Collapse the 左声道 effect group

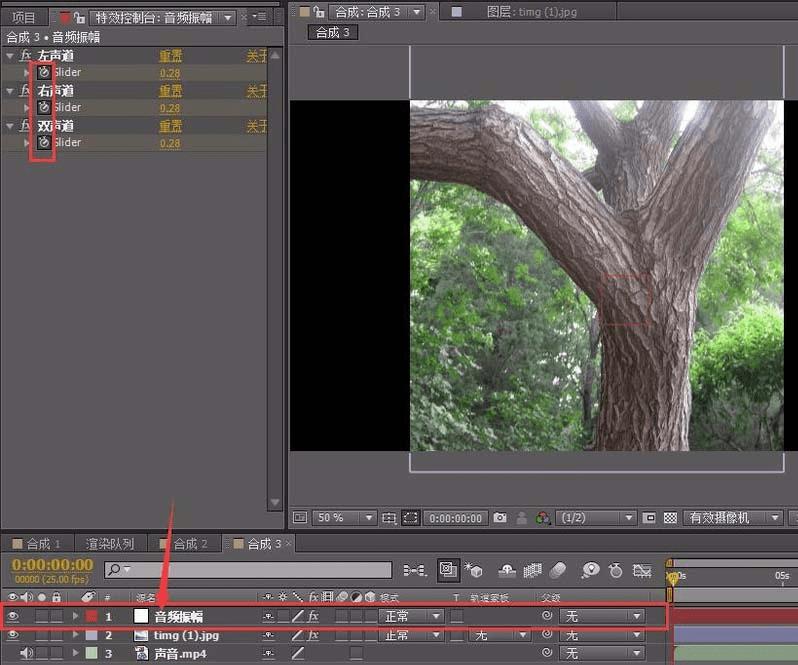10,56
